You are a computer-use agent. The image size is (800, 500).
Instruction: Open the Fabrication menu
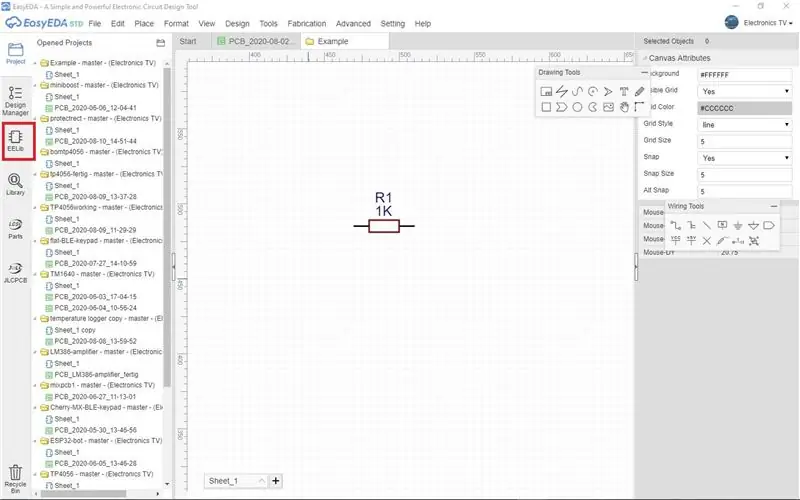point(307,23)
